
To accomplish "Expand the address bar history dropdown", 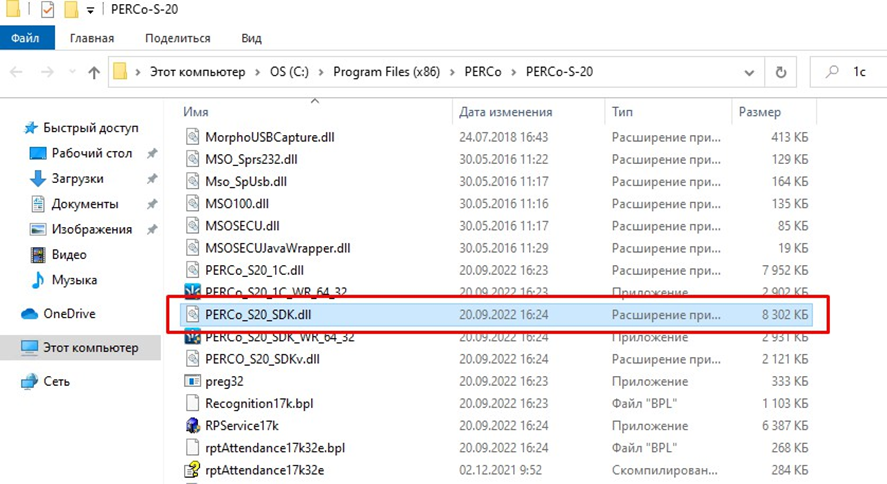I will click(749, 72).
